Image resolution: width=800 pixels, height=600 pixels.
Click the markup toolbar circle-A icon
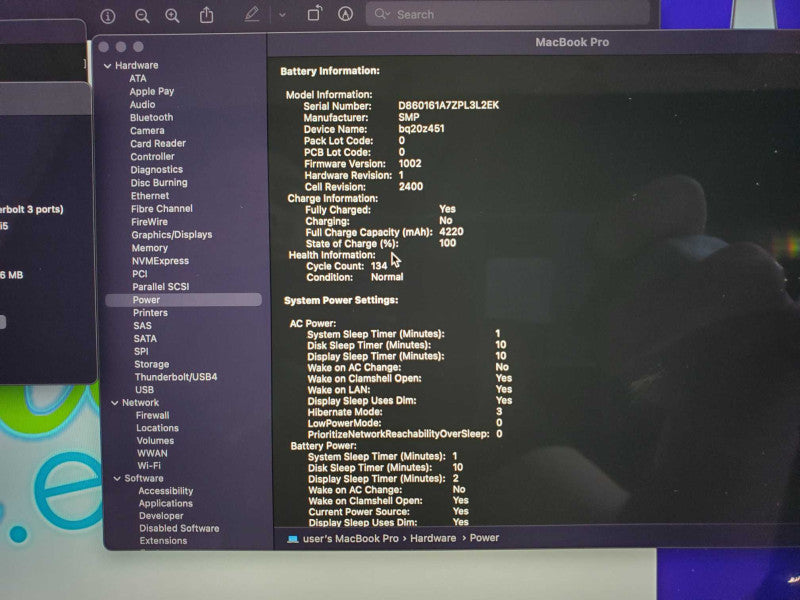(x=345, y=14)
